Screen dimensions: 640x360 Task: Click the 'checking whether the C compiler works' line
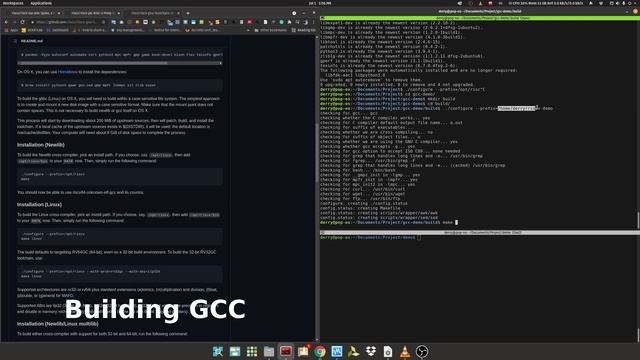tap(375, 118)
